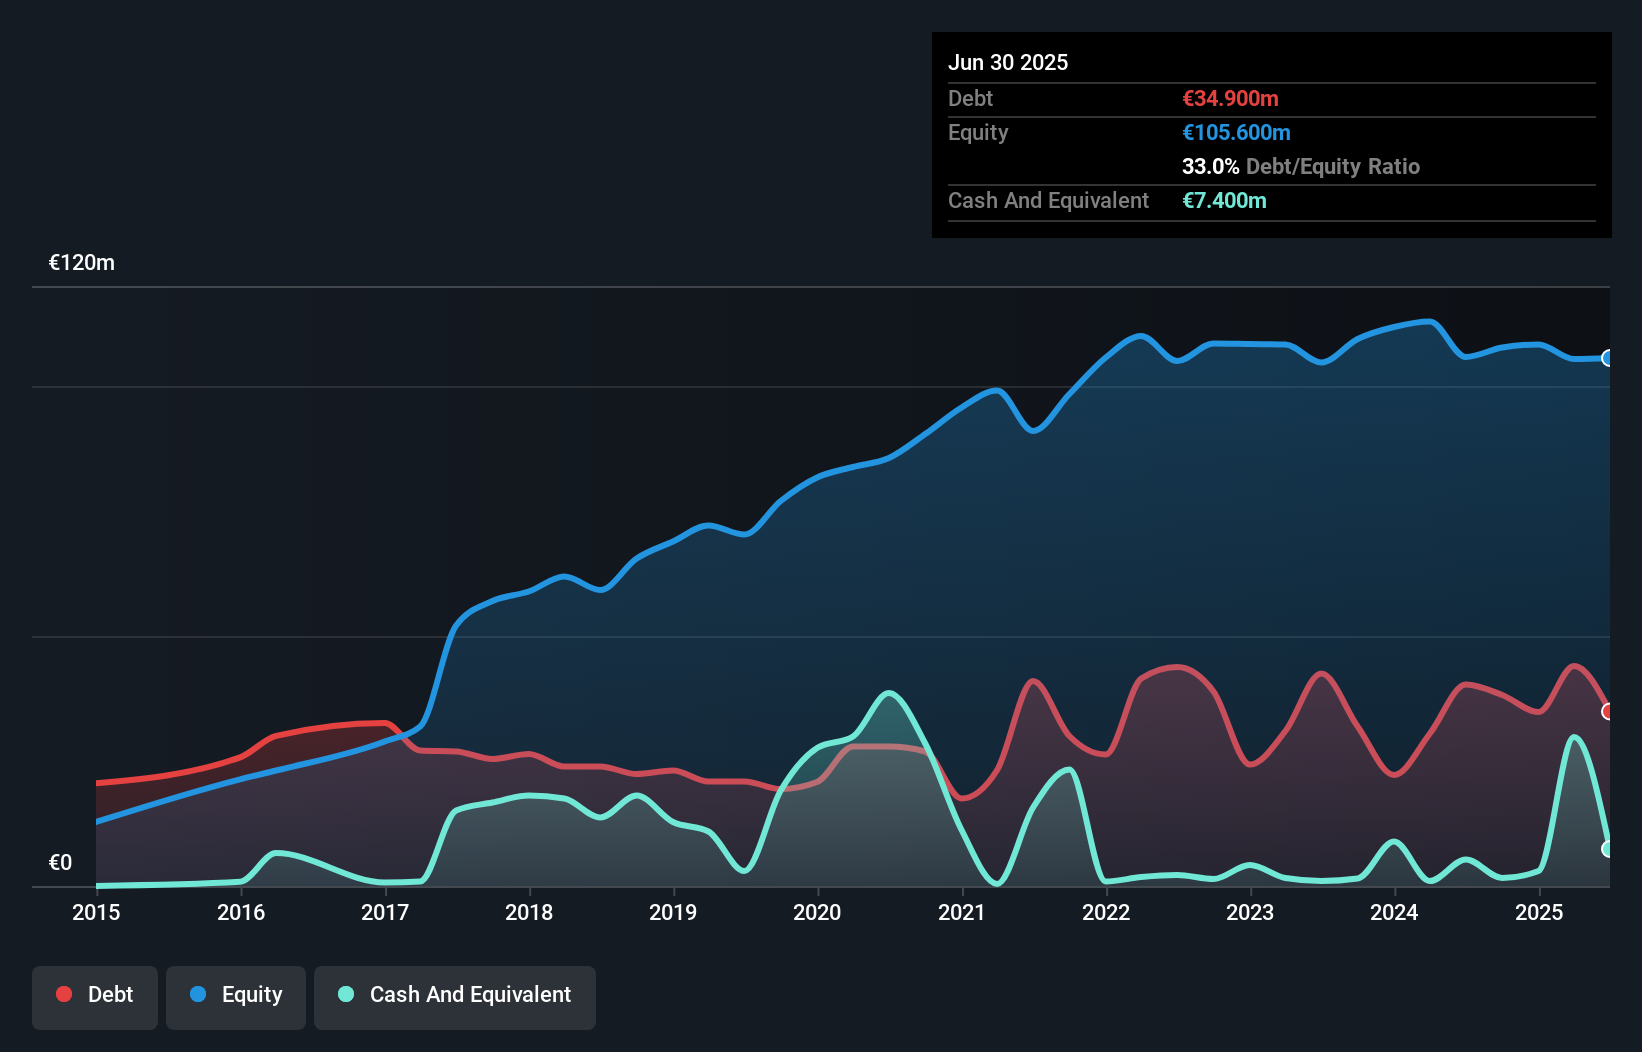1642x1052 pixels.
Task: Select the teal Cash endpoint marker on the chart
Action: pos(1608,849)
